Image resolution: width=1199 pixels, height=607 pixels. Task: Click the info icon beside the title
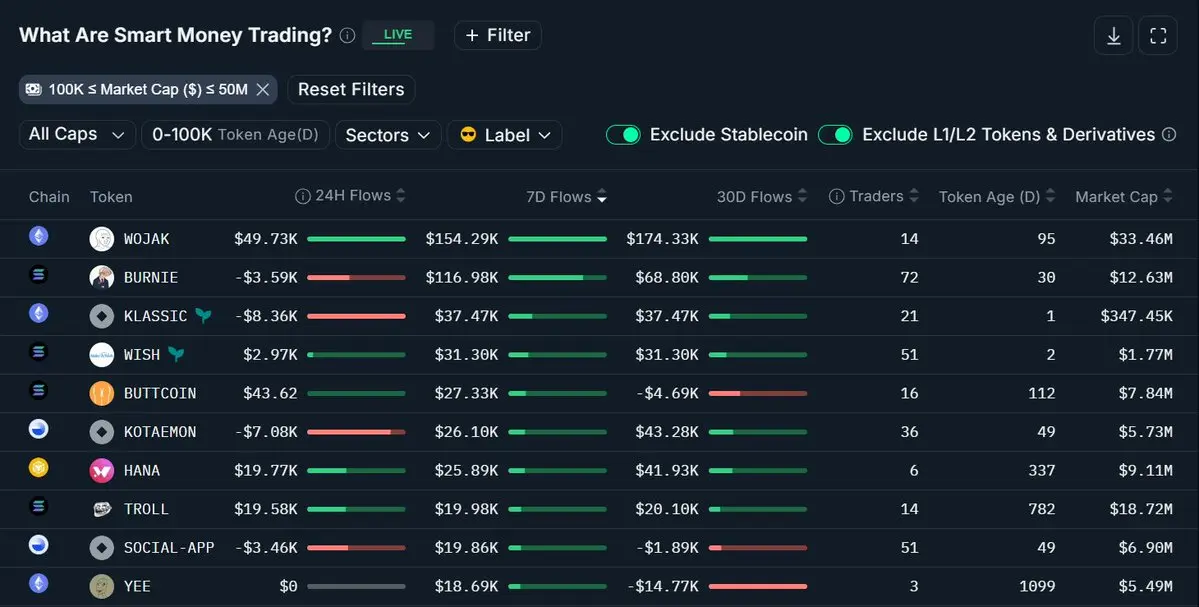pyautogui.click(x=347, y=35)
